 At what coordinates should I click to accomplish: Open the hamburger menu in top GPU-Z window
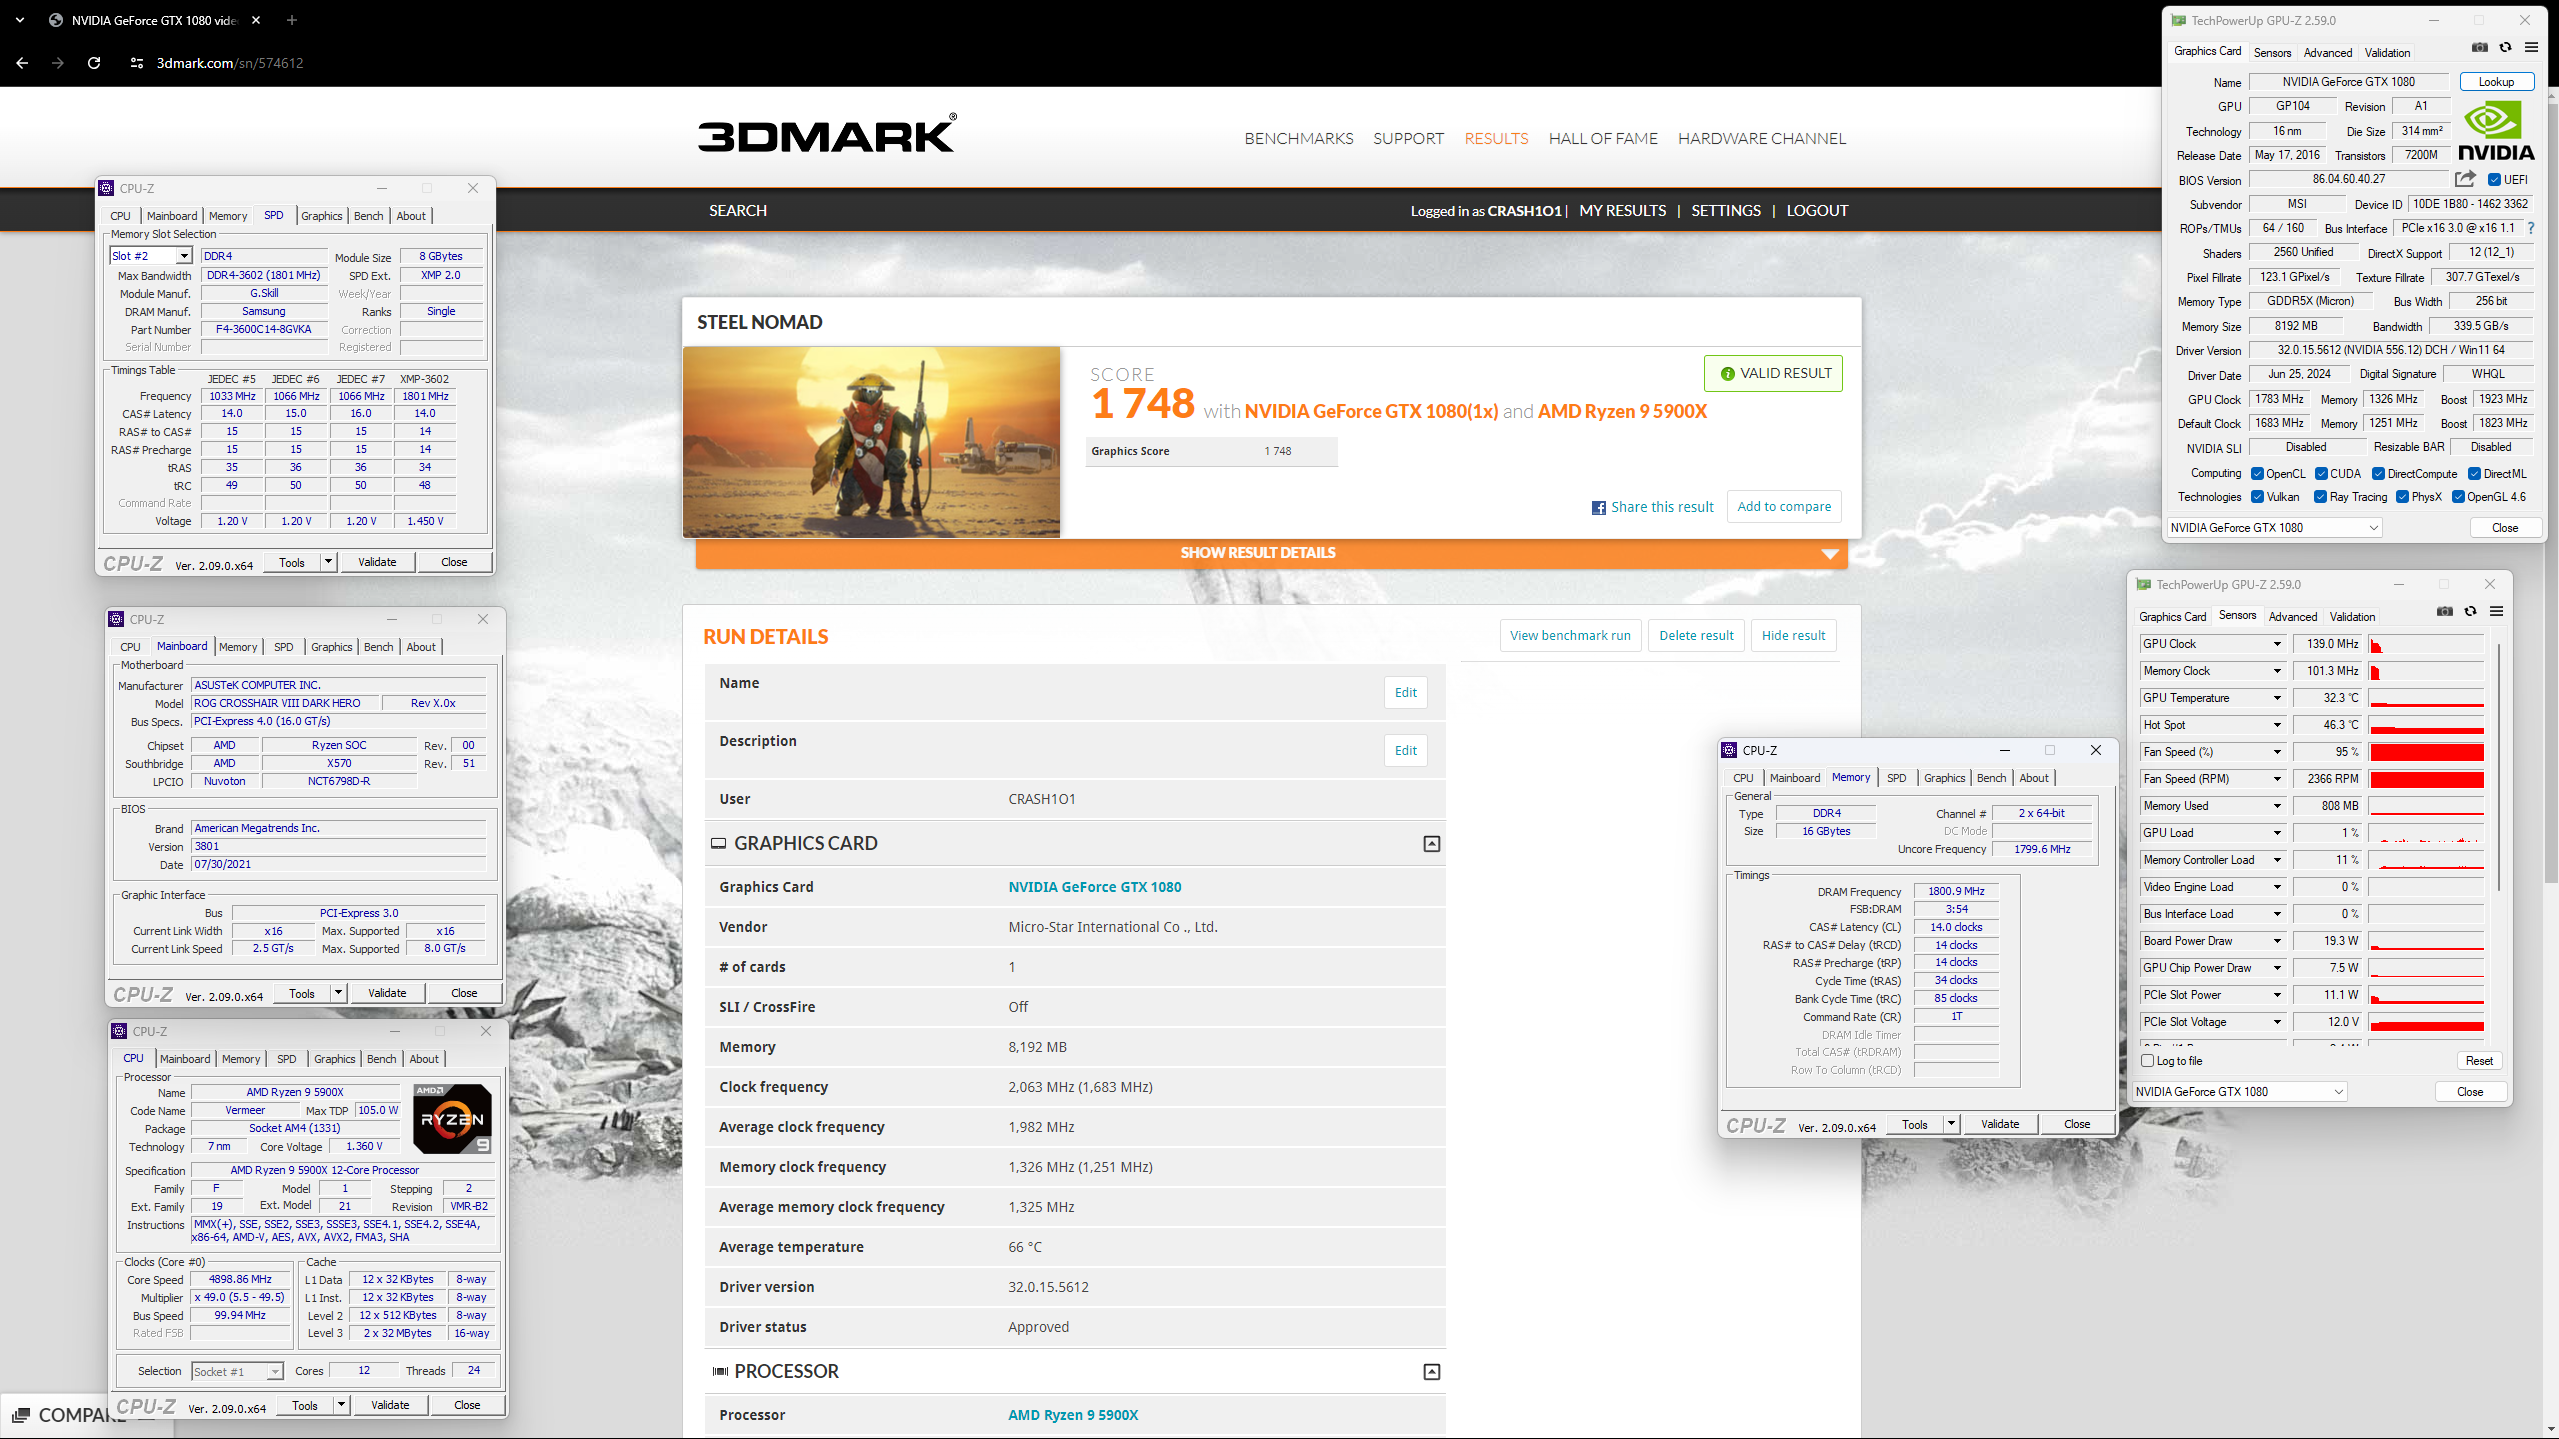[2531, 48]
